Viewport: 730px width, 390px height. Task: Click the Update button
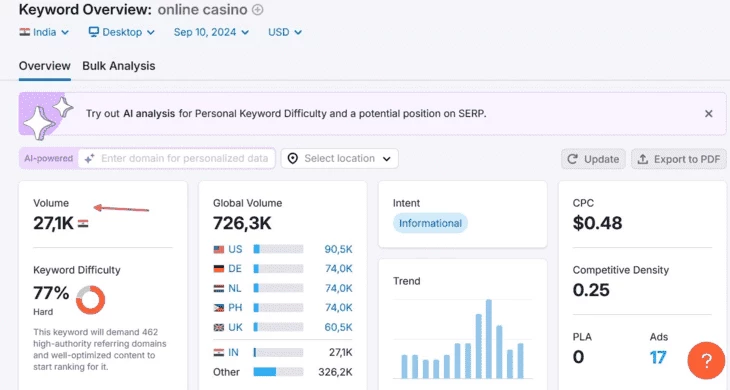click(593, 159)
